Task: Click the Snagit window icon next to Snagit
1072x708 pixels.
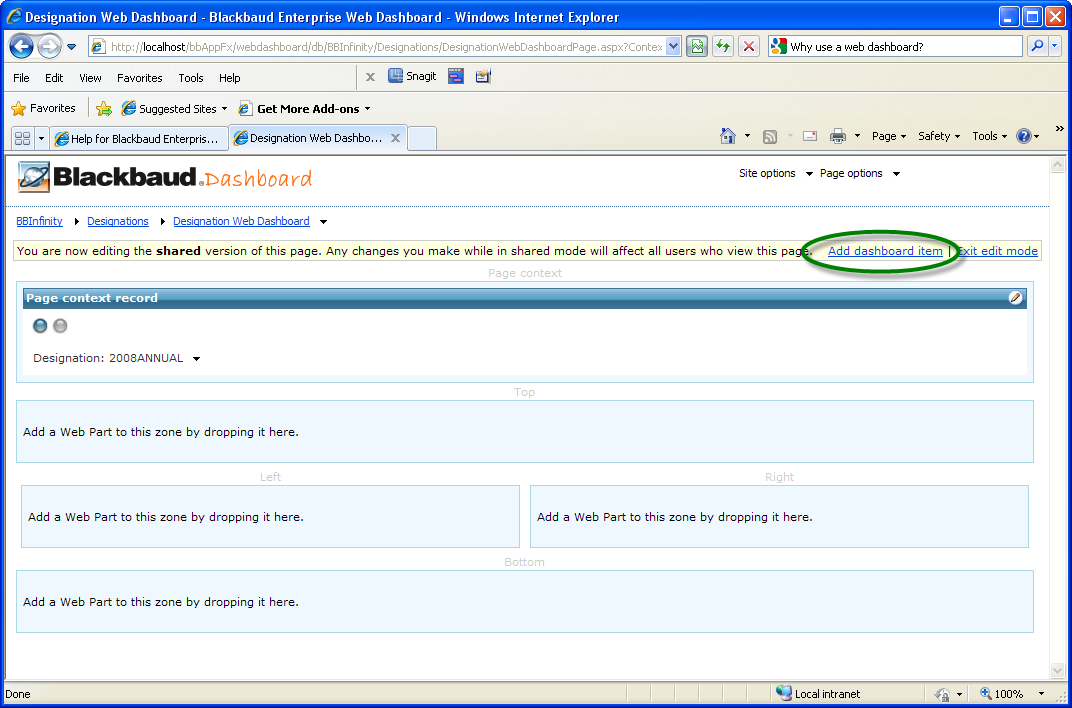Action: [x=456, y=77]
